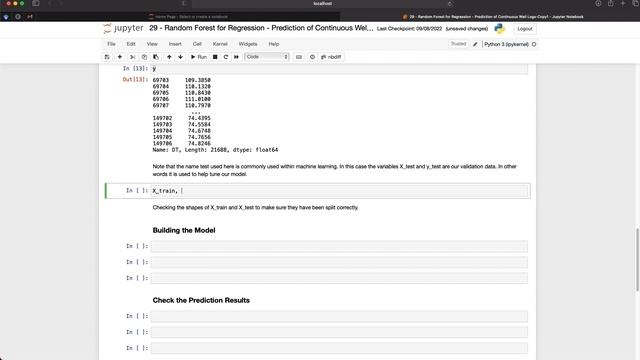Open the Edit menu
This screenshot has width=640, height=360.
[x=131, y=44]
